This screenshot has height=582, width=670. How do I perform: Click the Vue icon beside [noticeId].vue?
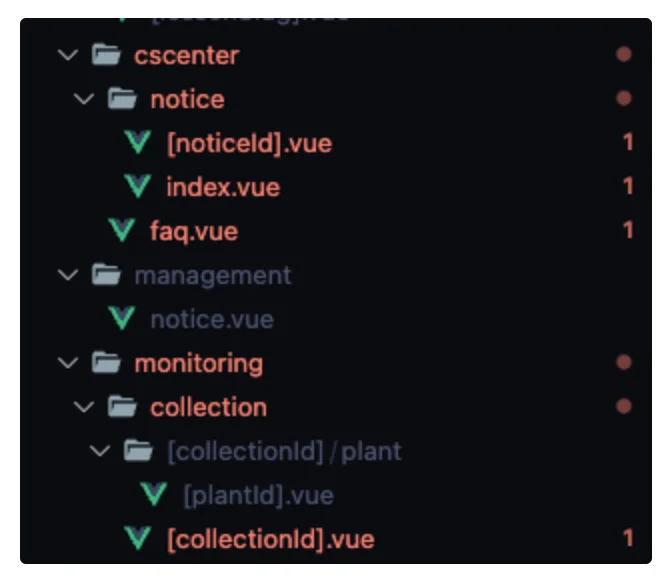pyautogui.click(x=138, y=143)
